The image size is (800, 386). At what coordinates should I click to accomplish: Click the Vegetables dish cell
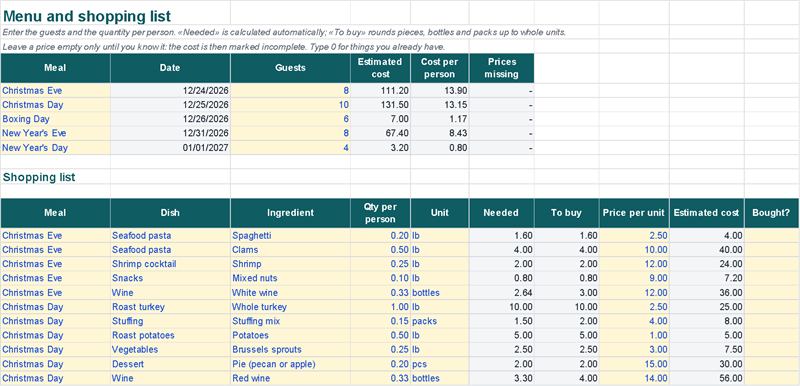(170, 350)
